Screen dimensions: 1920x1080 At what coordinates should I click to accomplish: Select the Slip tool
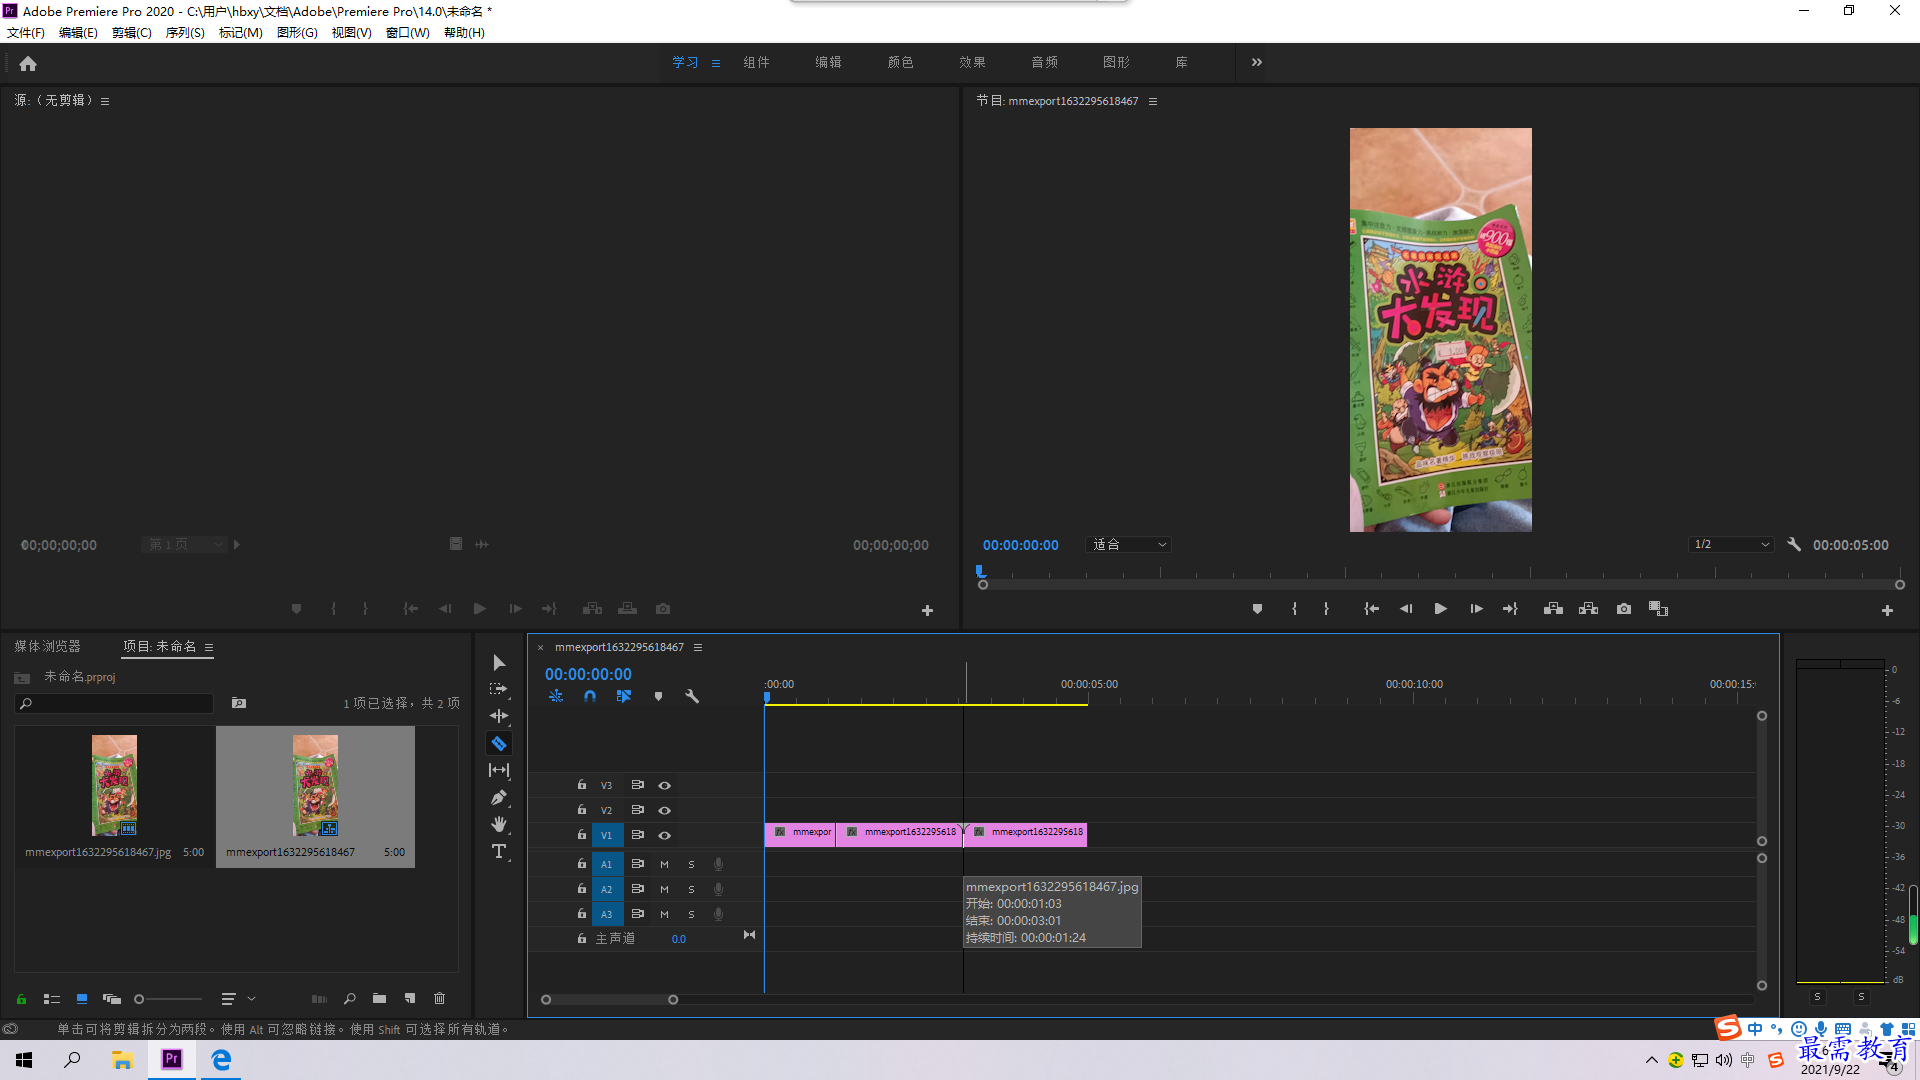click(498, 770)
